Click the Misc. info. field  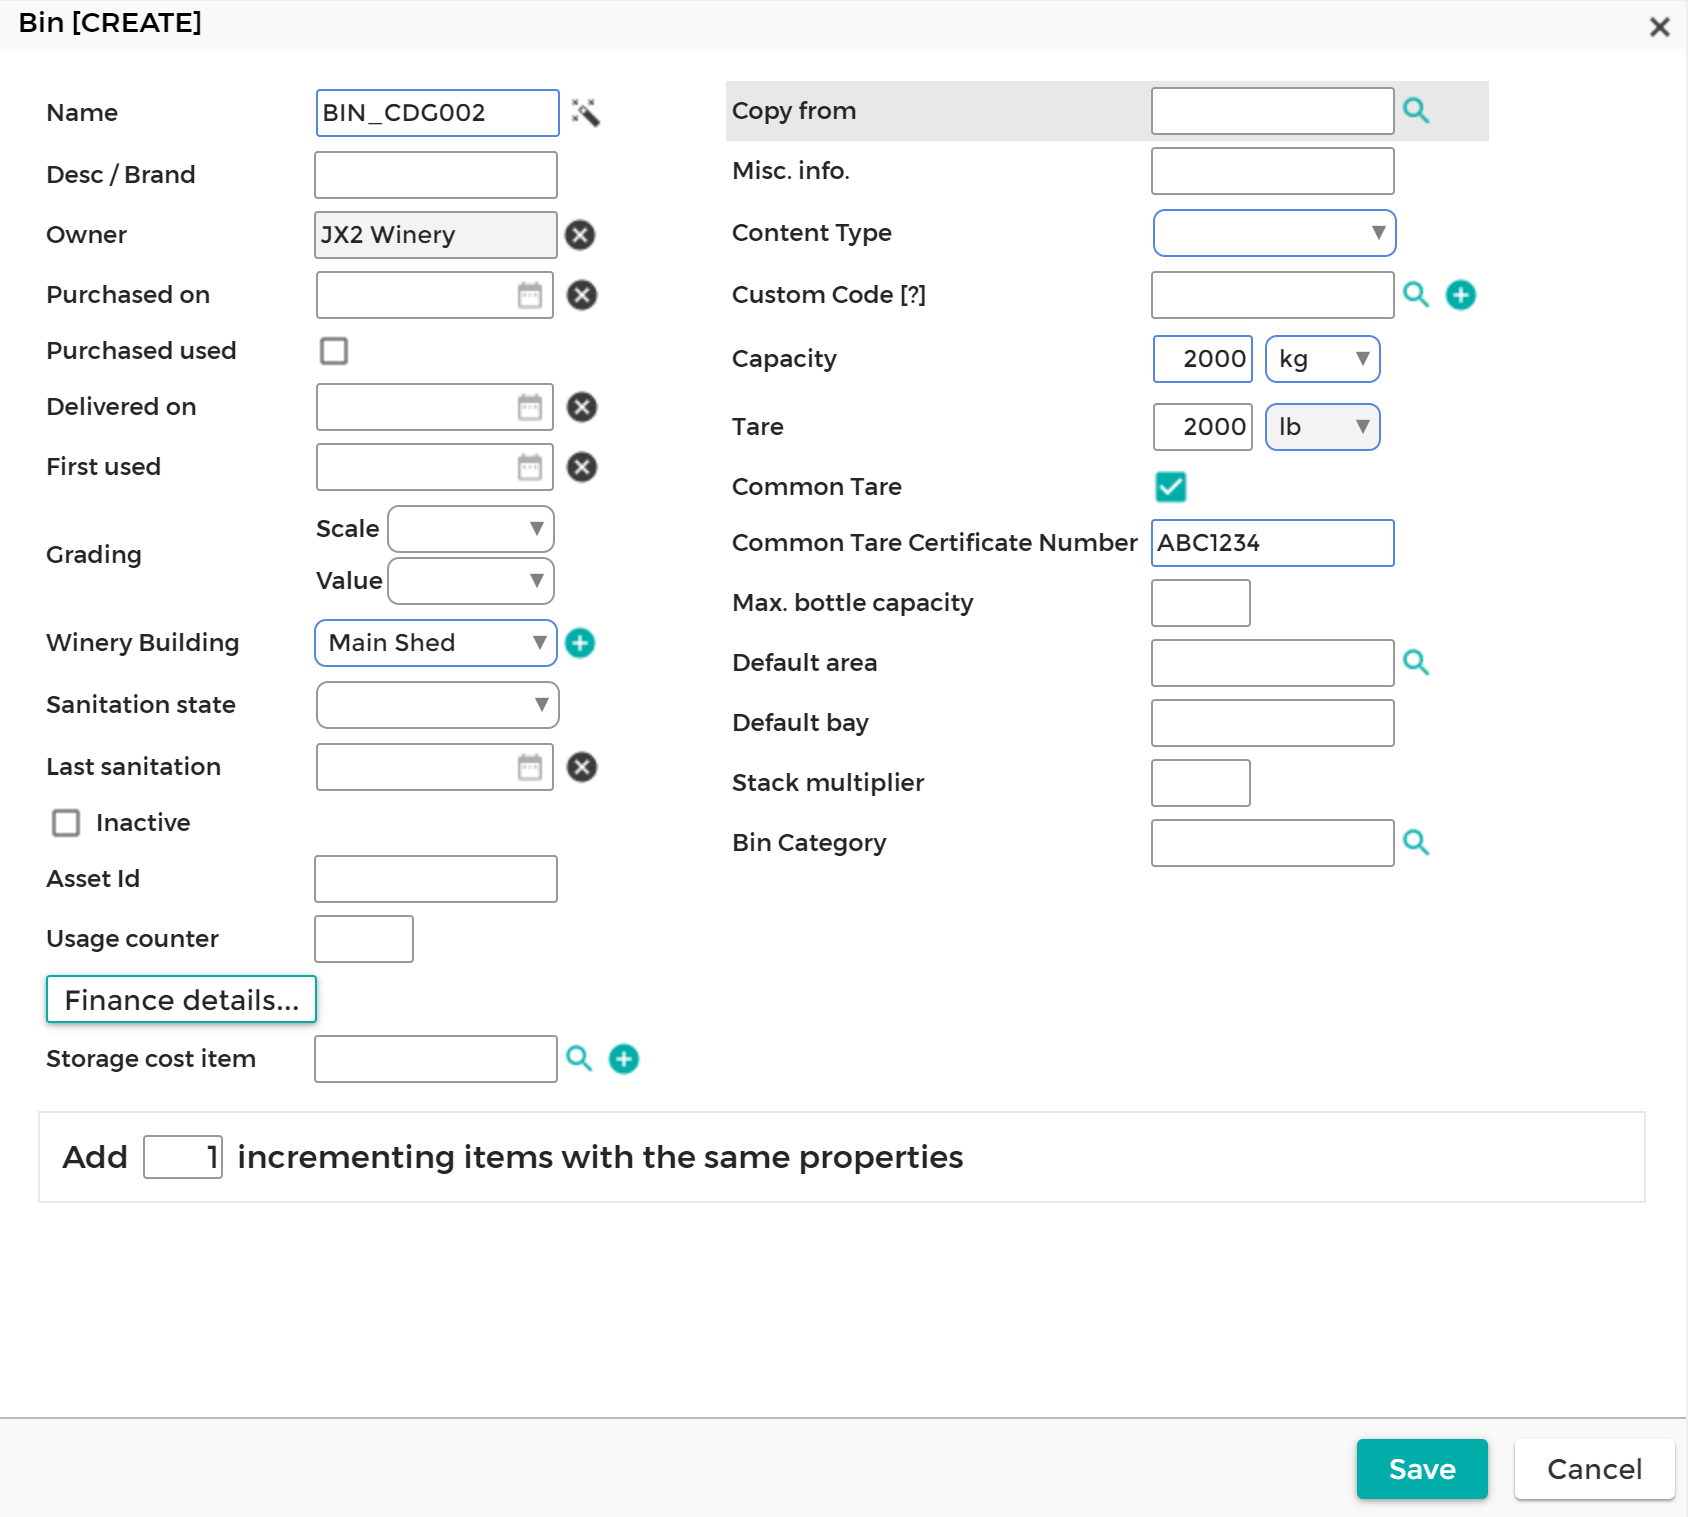click(x=1273, y=171)
